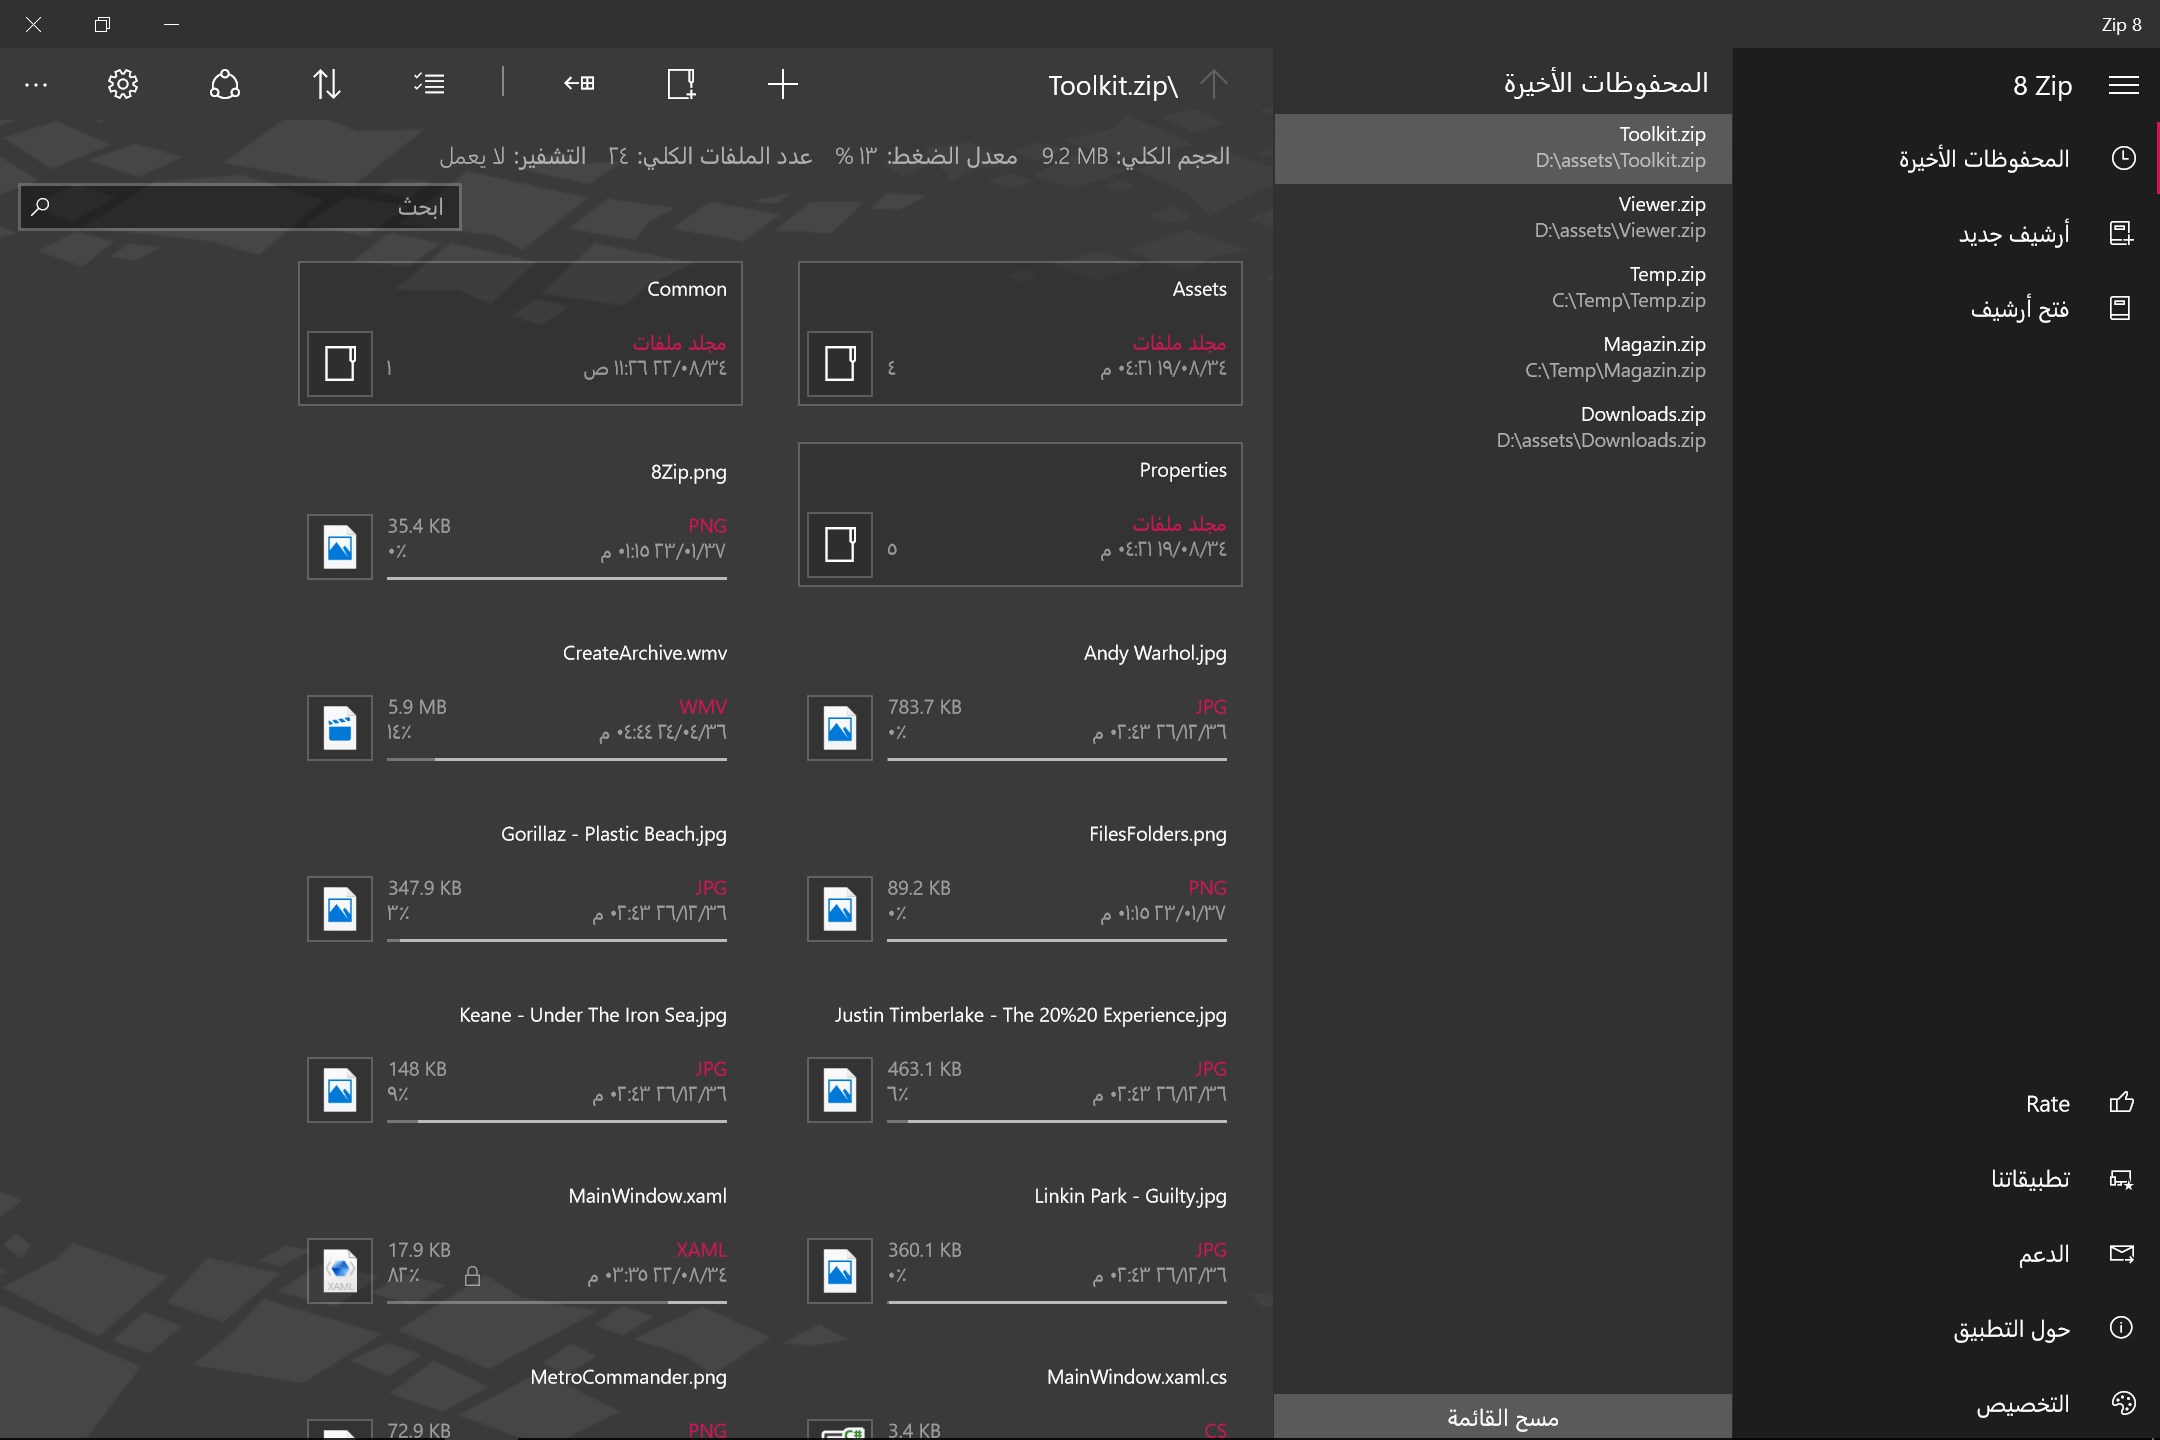This screenshot has width=2160, height=1440.
Task: Click the plus icon to add files
Action: [783, 84]
